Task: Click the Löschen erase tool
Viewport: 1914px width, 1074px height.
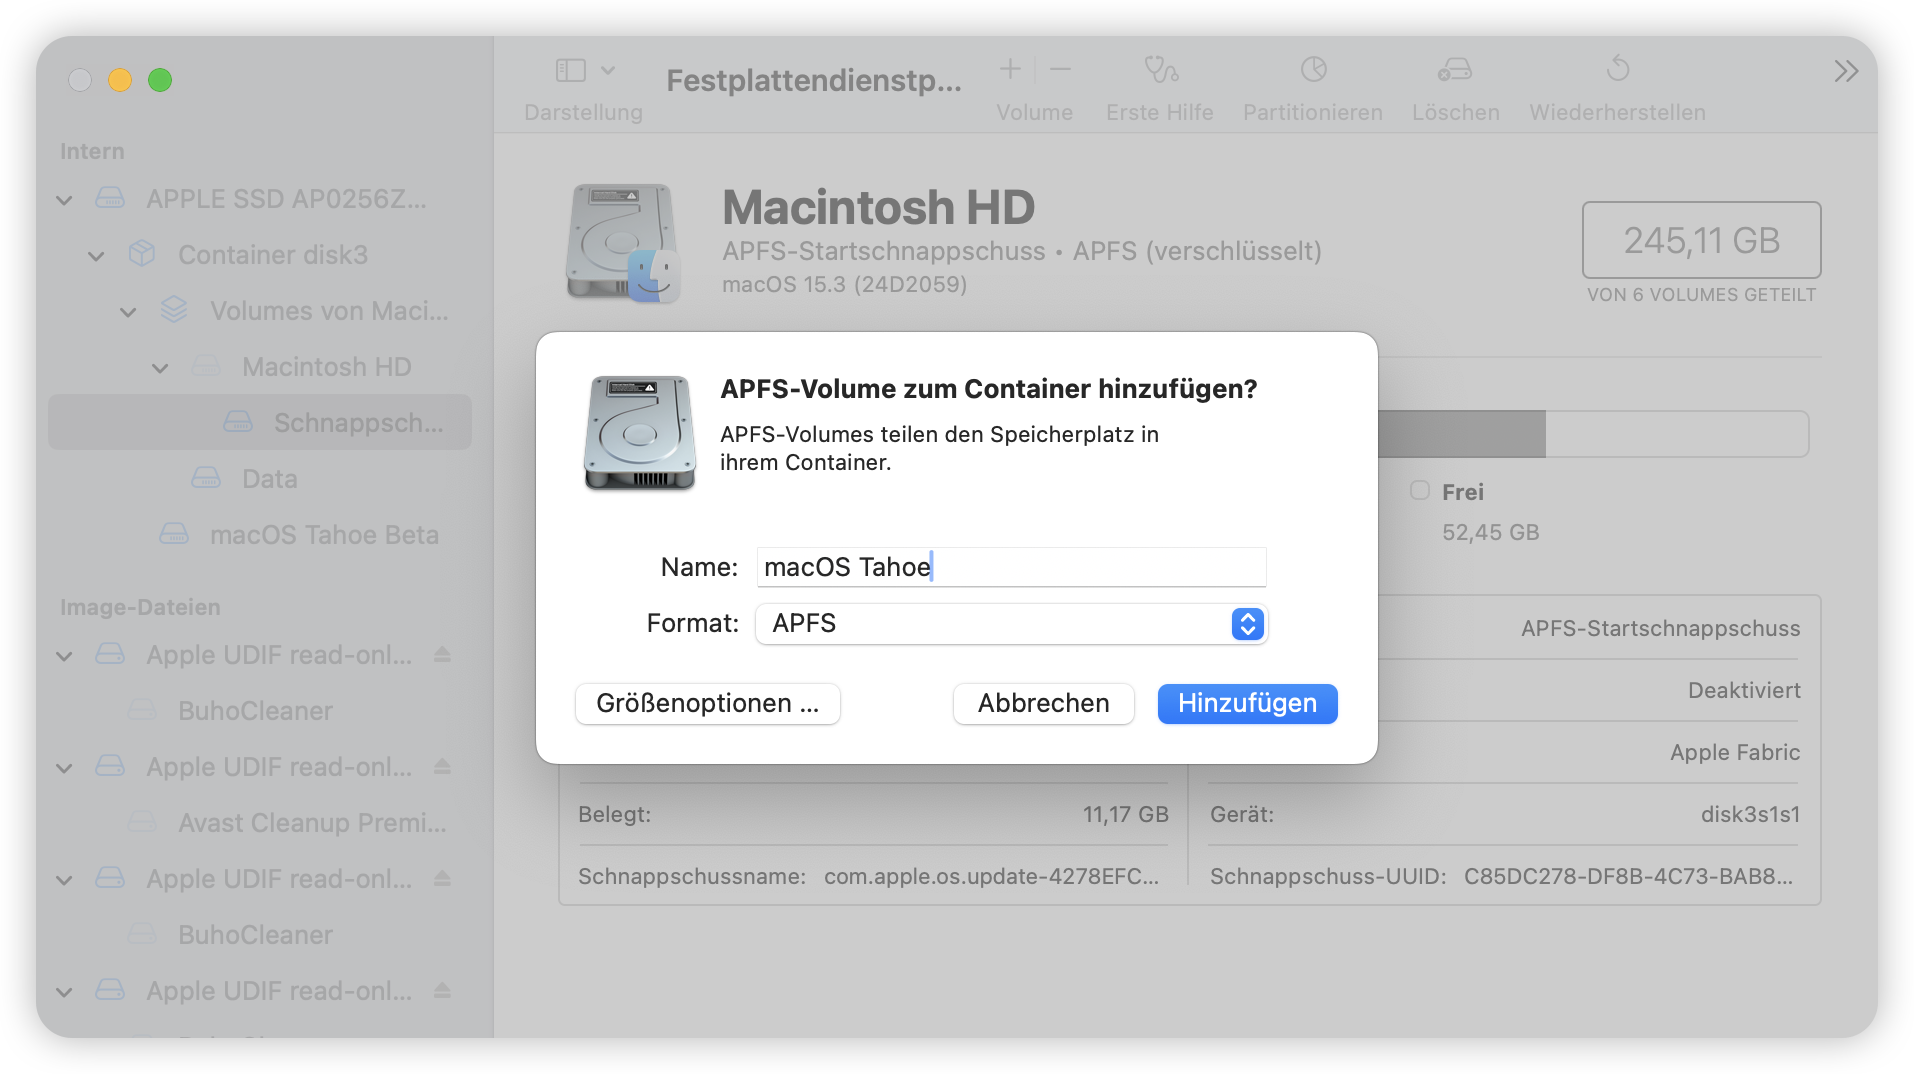Action: click(x=1455, y=69)
